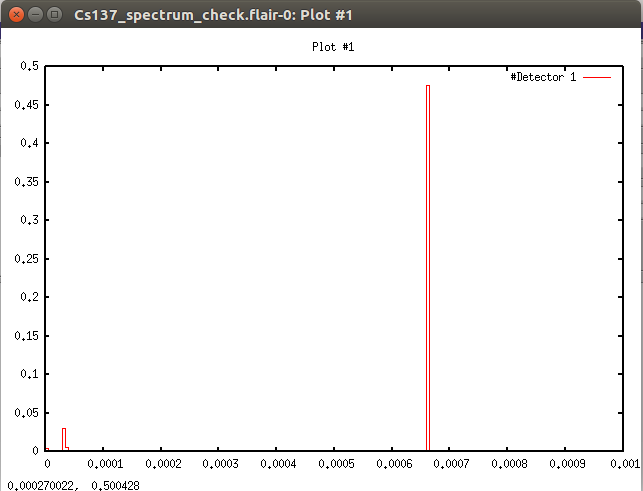Close the Cs137_spectrum_check plot window

(16, 15)
